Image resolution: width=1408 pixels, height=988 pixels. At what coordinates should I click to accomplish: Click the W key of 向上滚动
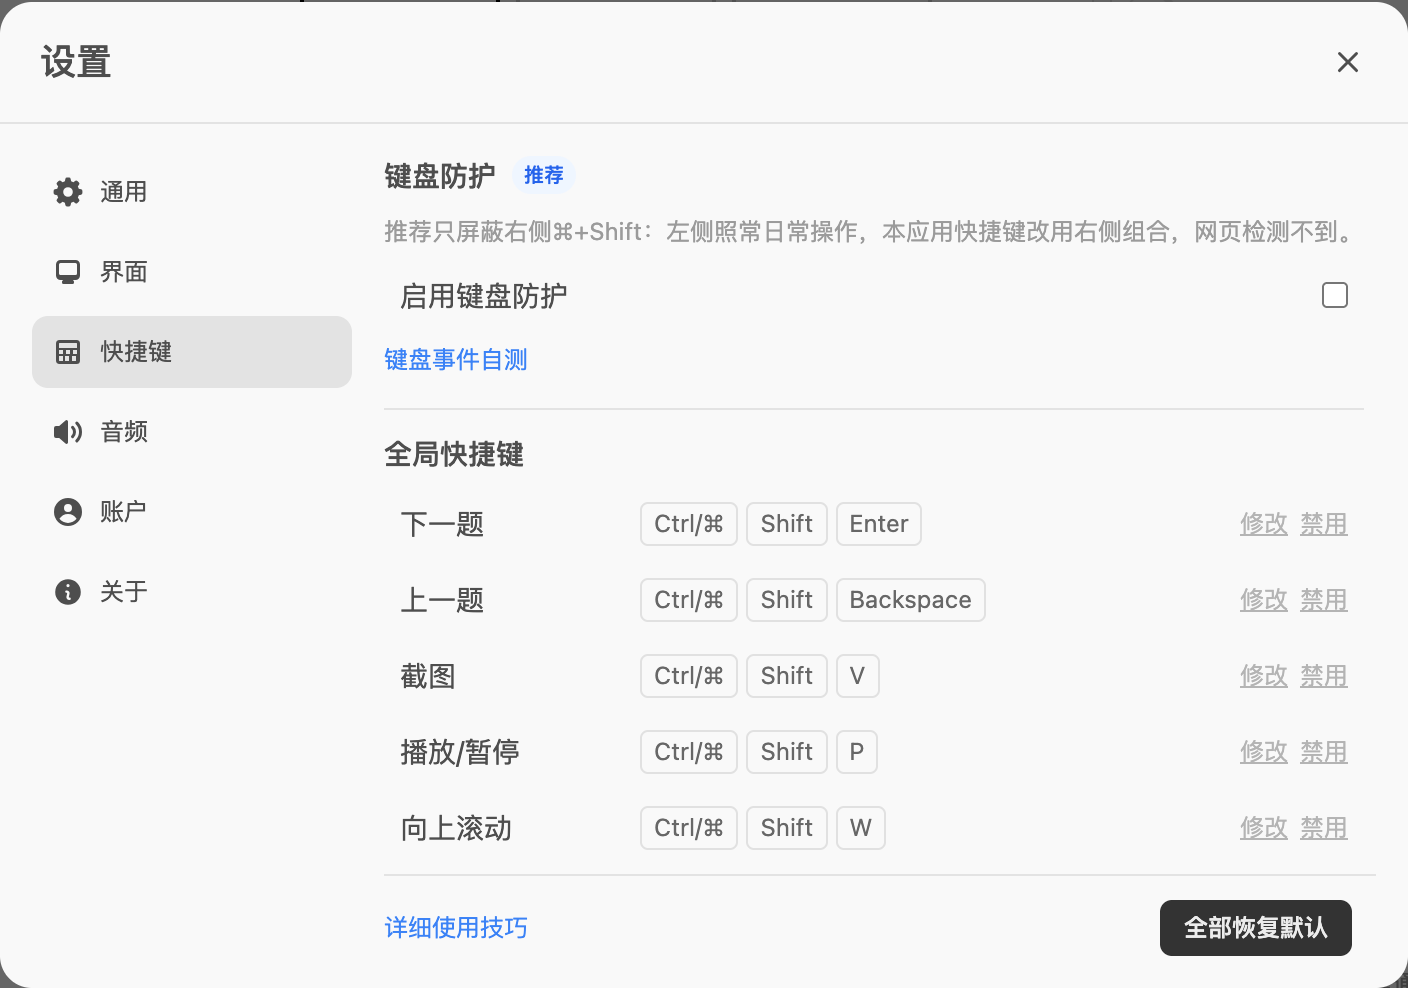click(x=861, y=828)
